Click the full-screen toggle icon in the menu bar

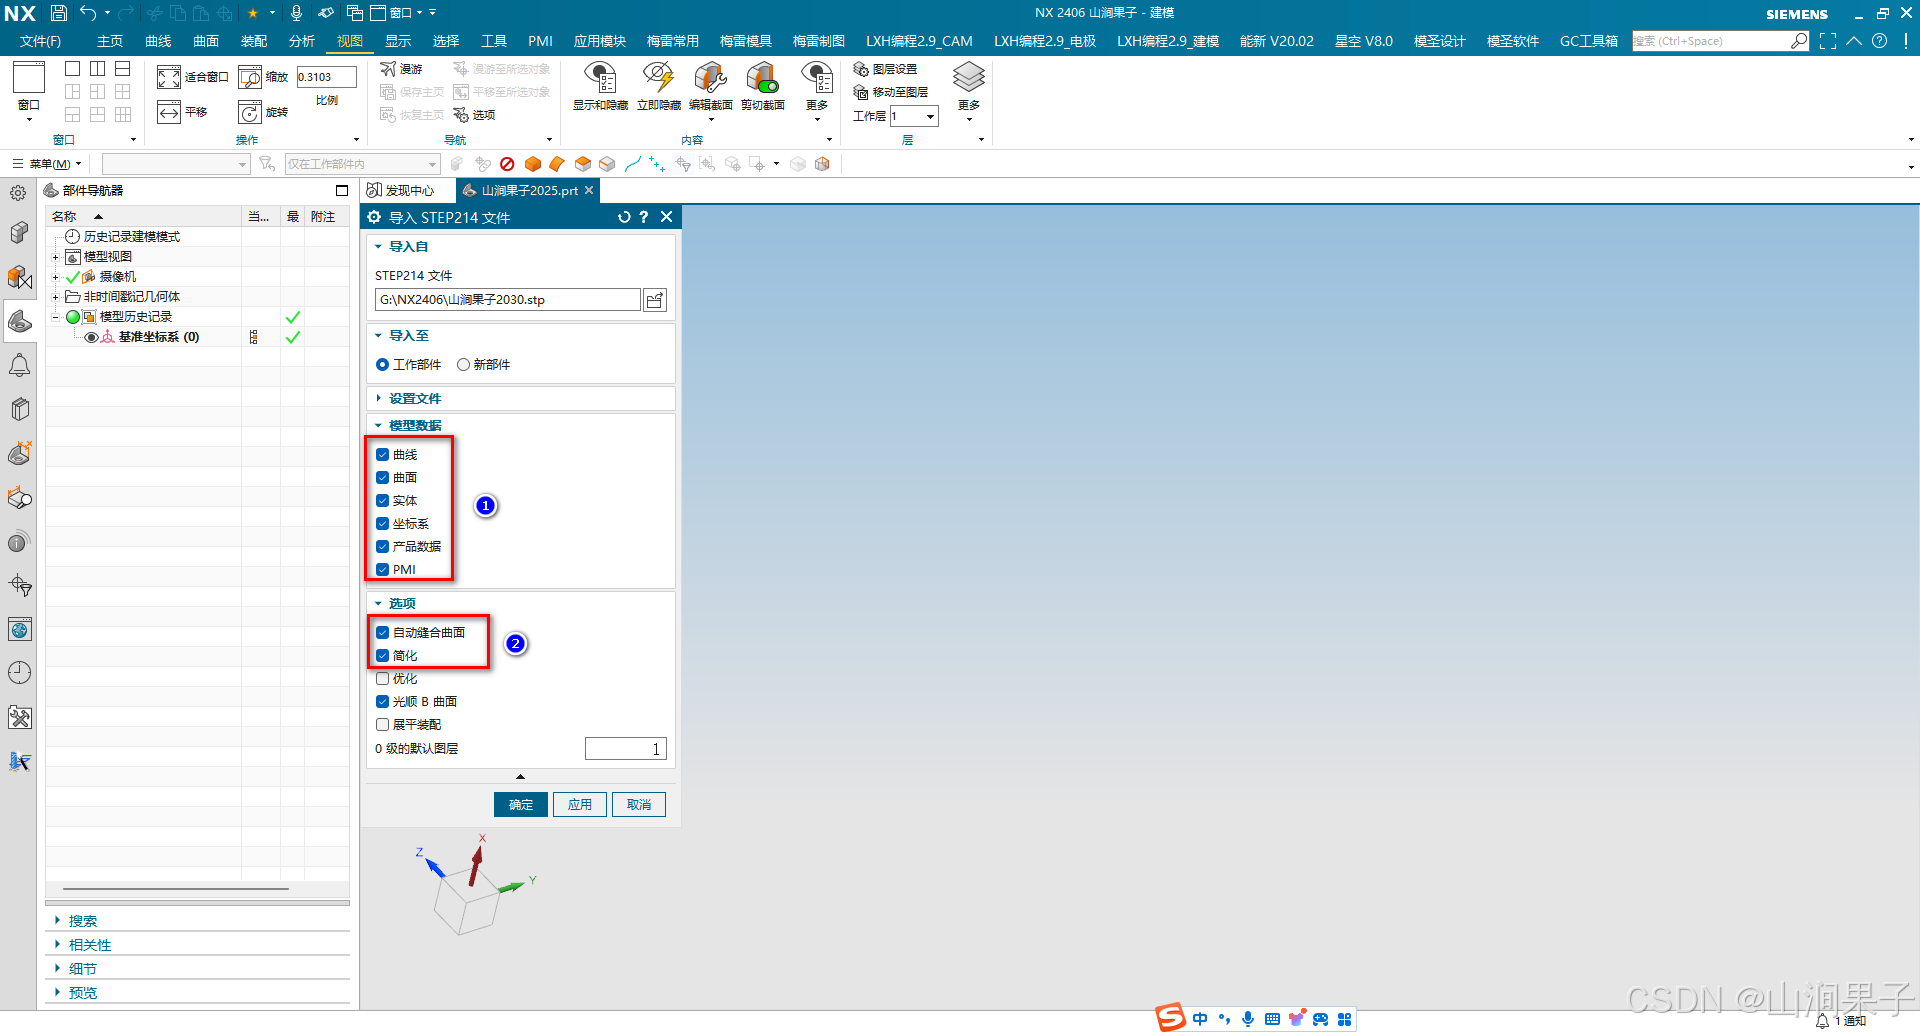1828,41
